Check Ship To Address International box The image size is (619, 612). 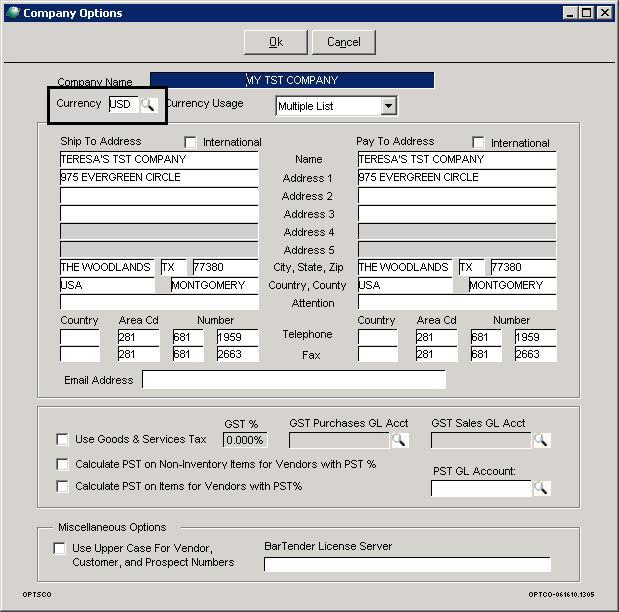[190, 142]
